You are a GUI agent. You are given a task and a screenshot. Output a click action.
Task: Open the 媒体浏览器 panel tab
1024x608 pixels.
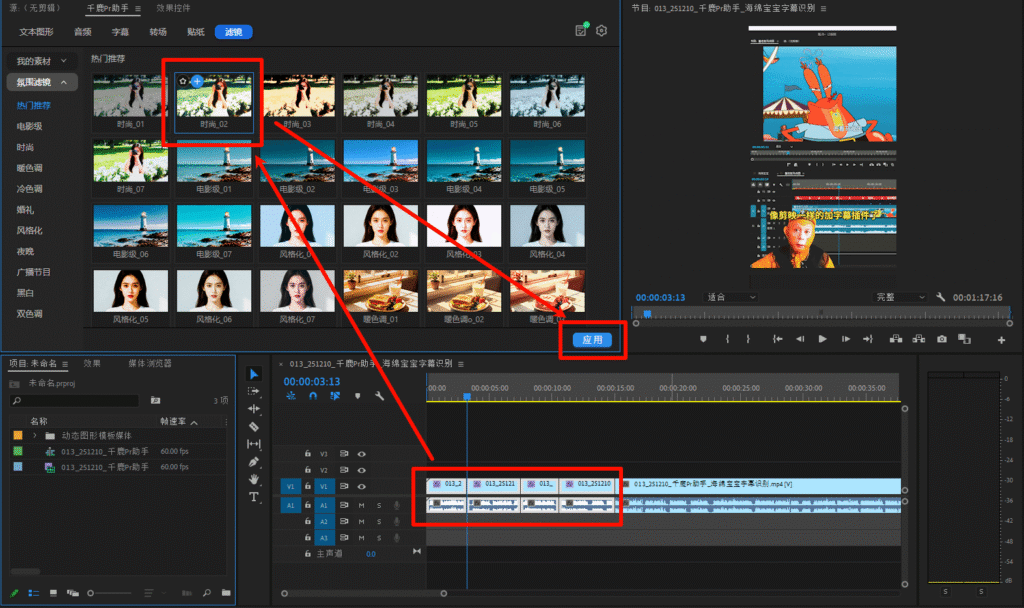[149, 363]
